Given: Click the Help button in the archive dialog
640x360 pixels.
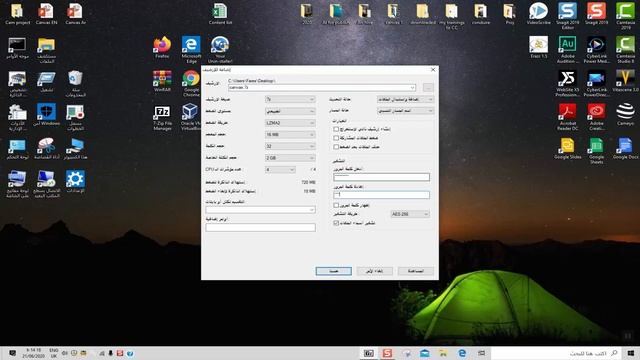Looking at the screenshot, I should click(x=416, y=271).
